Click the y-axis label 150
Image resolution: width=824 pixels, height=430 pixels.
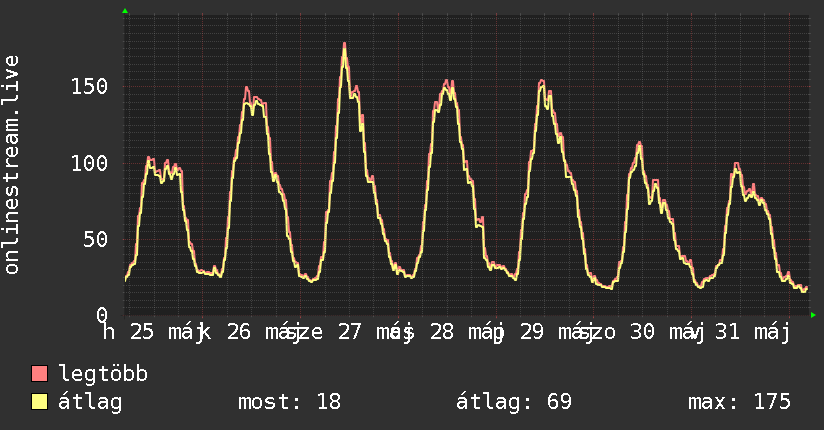89,86
